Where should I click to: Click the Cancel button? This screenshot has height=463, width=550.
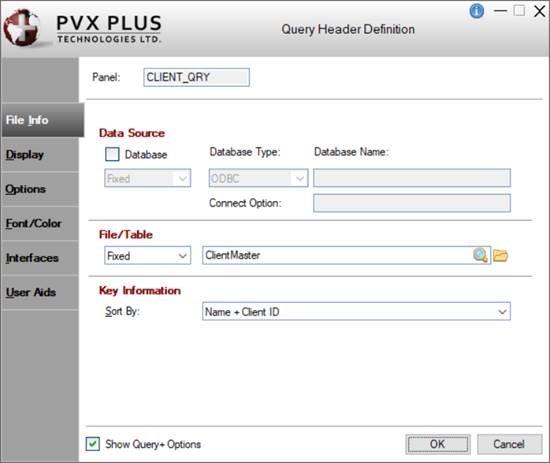[509, 444]
